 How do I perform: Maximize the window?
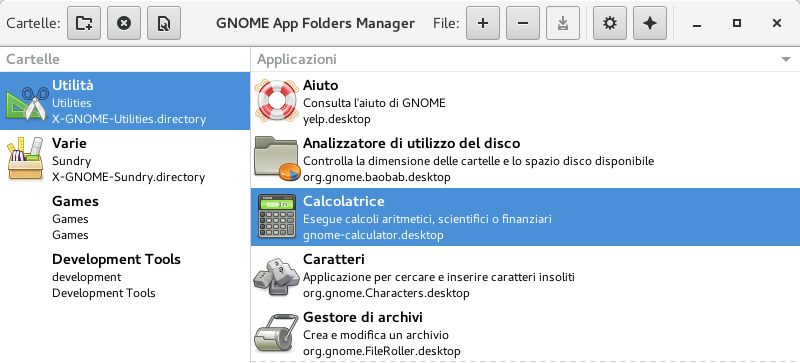[737, 23]
